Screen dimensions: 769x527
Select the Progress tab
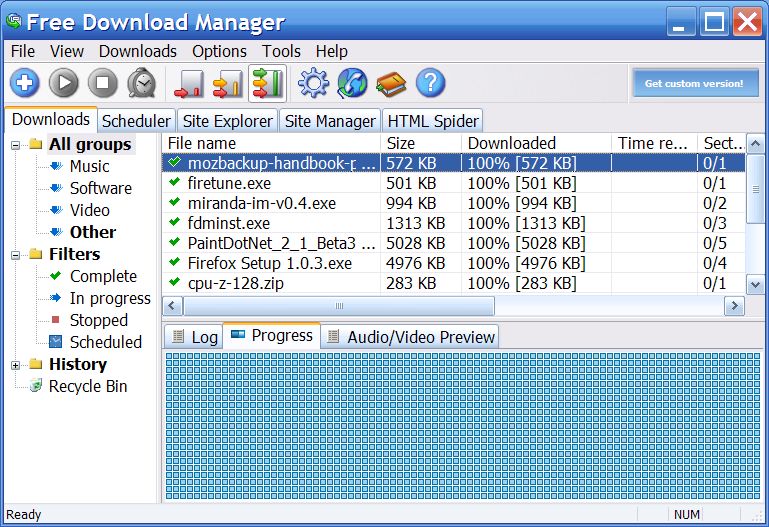pyautogui.click(x=272, y=335)
